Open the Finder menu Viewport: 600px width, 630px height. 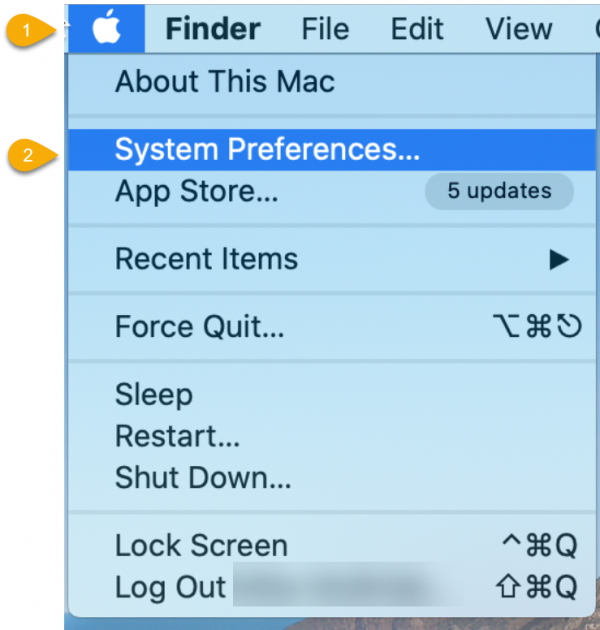pos(212,29)
